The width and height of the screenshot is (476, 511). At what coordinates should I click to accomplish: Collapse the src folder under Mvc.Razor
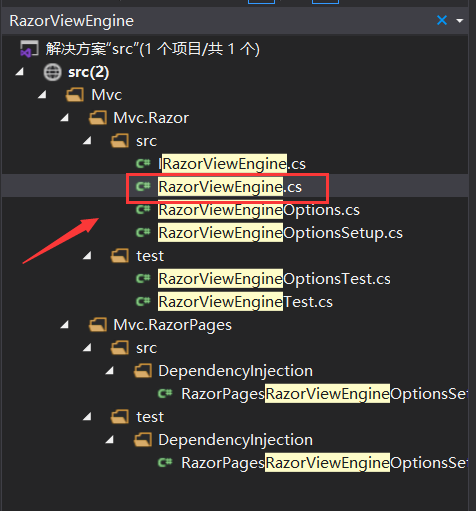click(x=87, y=141)
